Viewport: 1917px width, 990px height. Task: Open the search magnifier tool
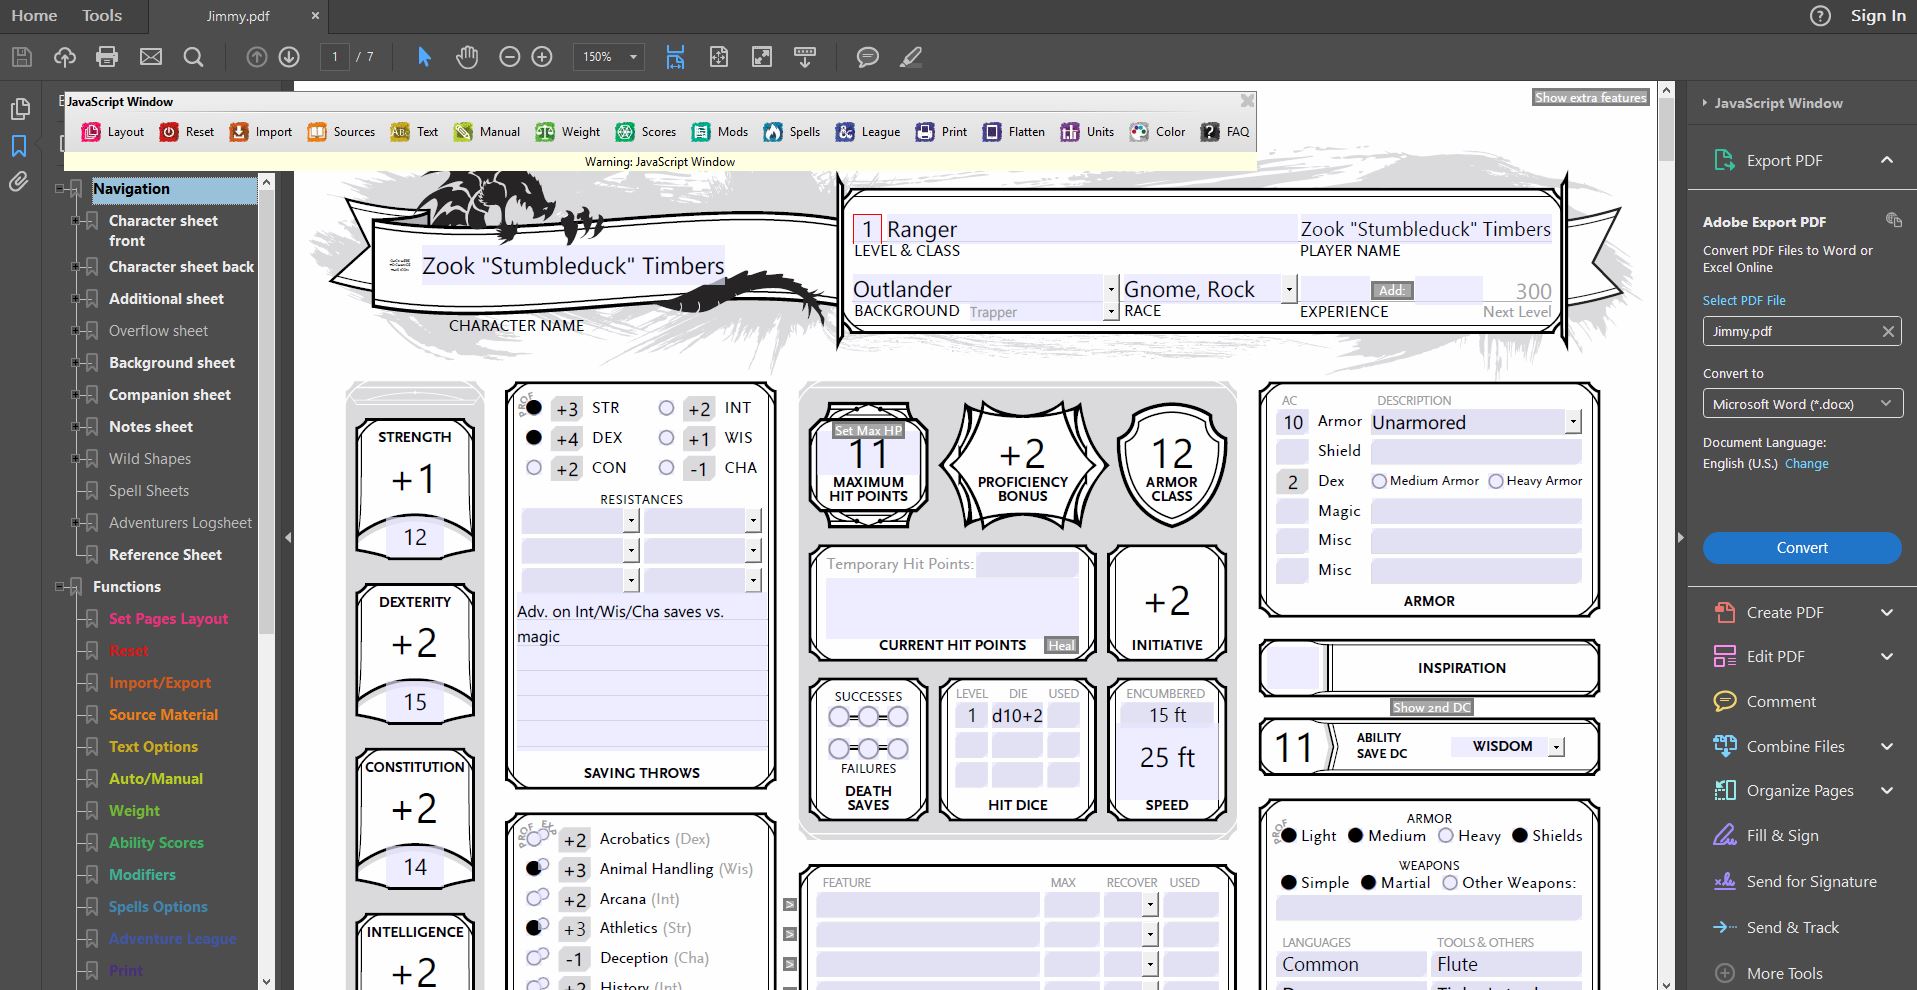coord(194,57)
